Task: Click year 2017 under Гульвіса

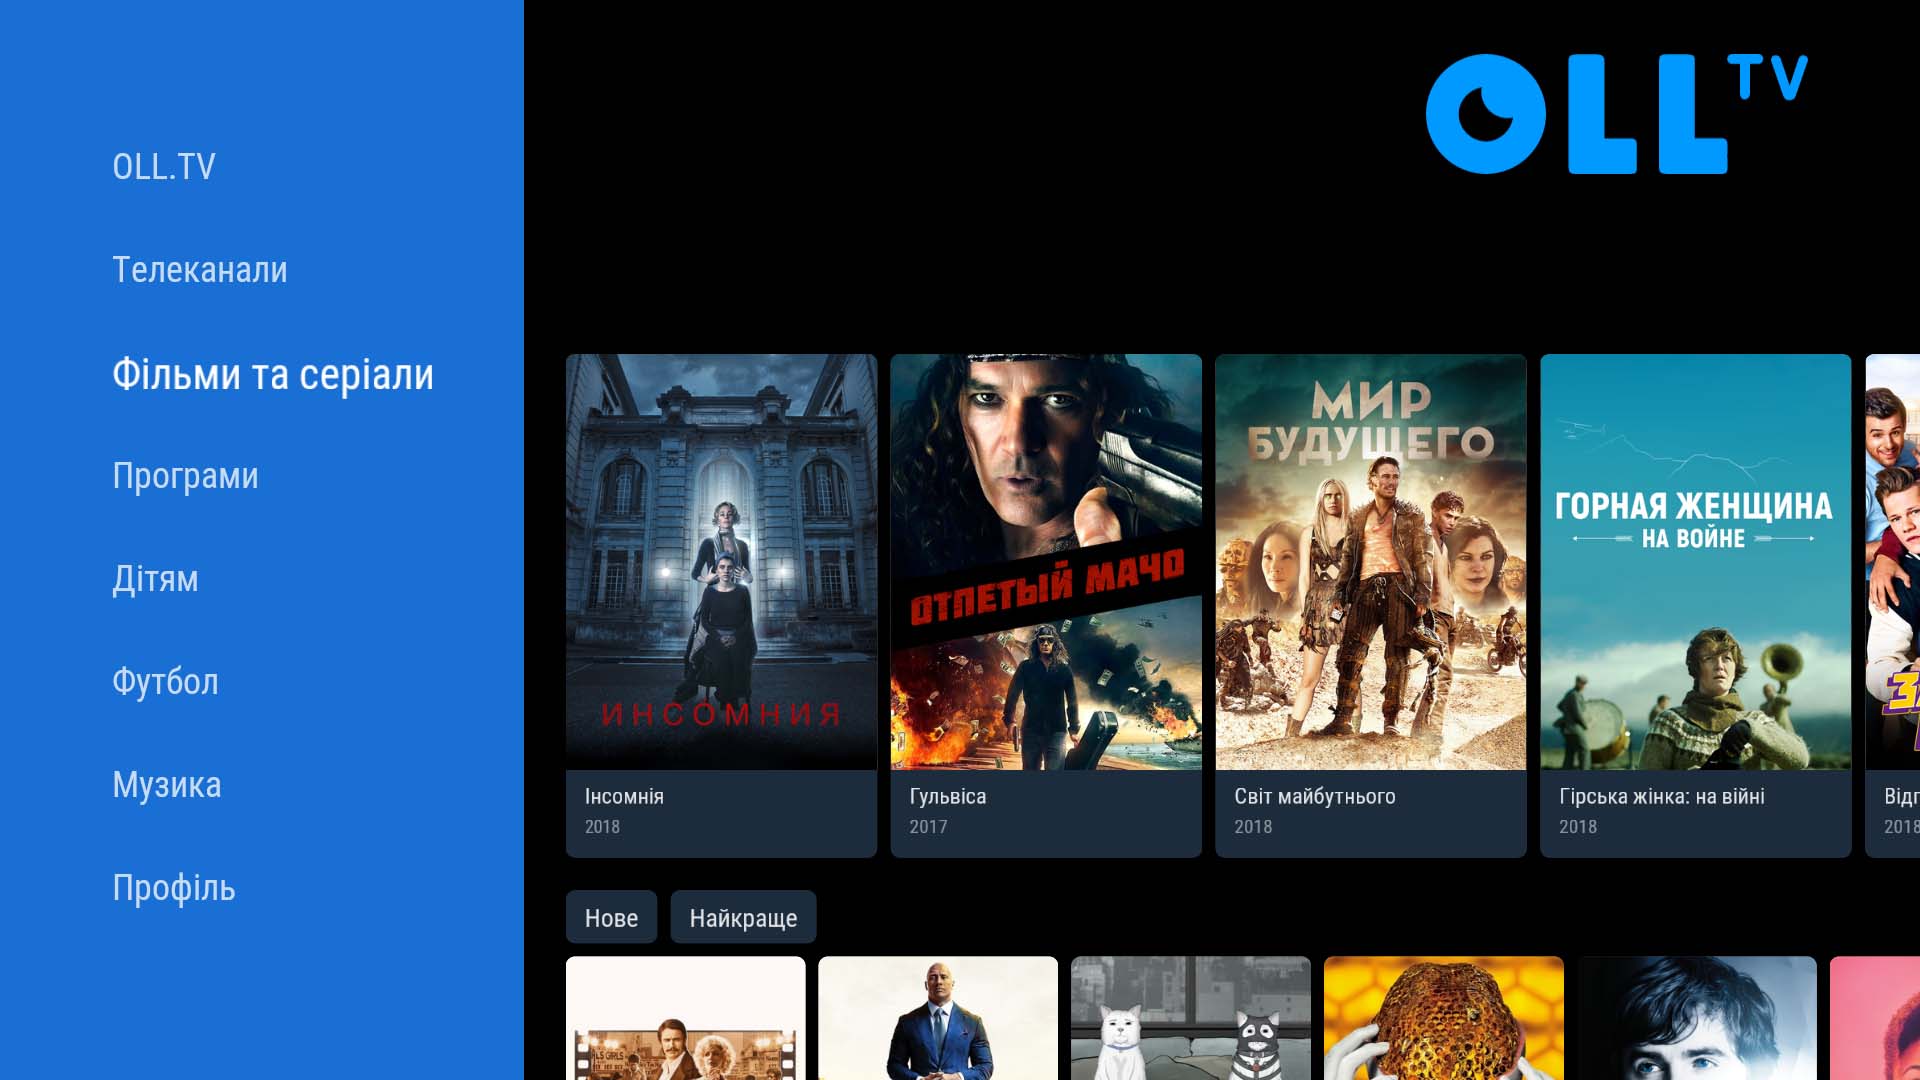Action: click(x=928, y=827)
